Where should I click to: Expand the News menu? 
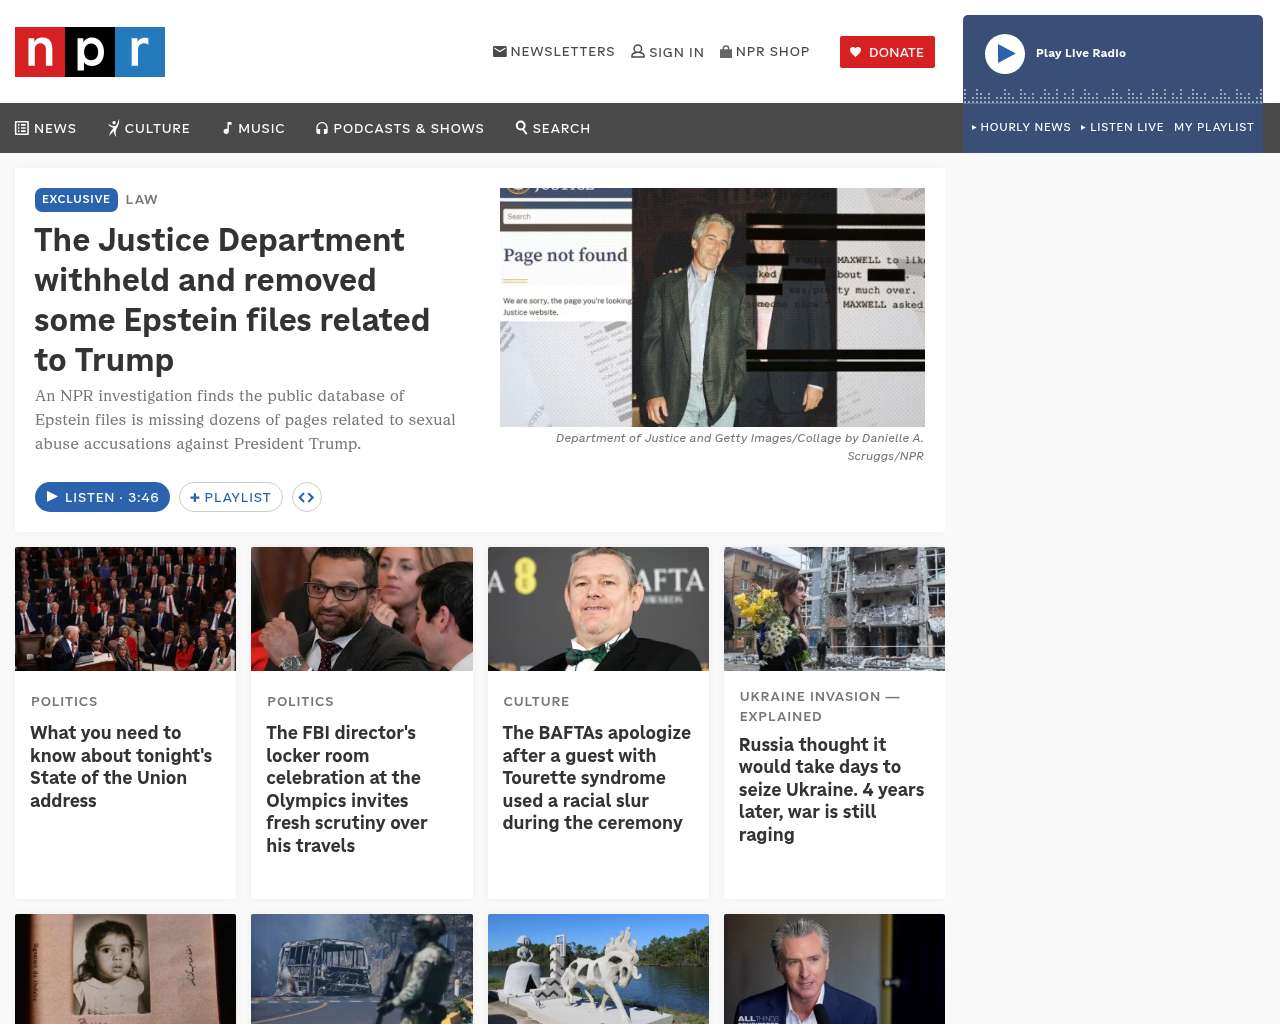tap(46, 128)
